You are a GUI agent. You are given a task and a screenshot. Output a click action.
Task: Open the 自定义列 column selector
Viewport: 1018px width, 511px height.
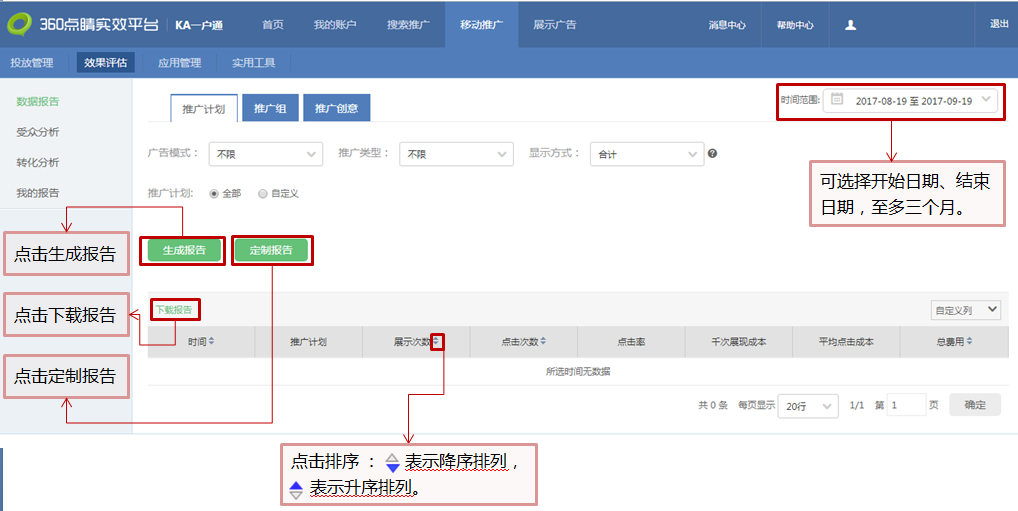click(x=964, y=310)
